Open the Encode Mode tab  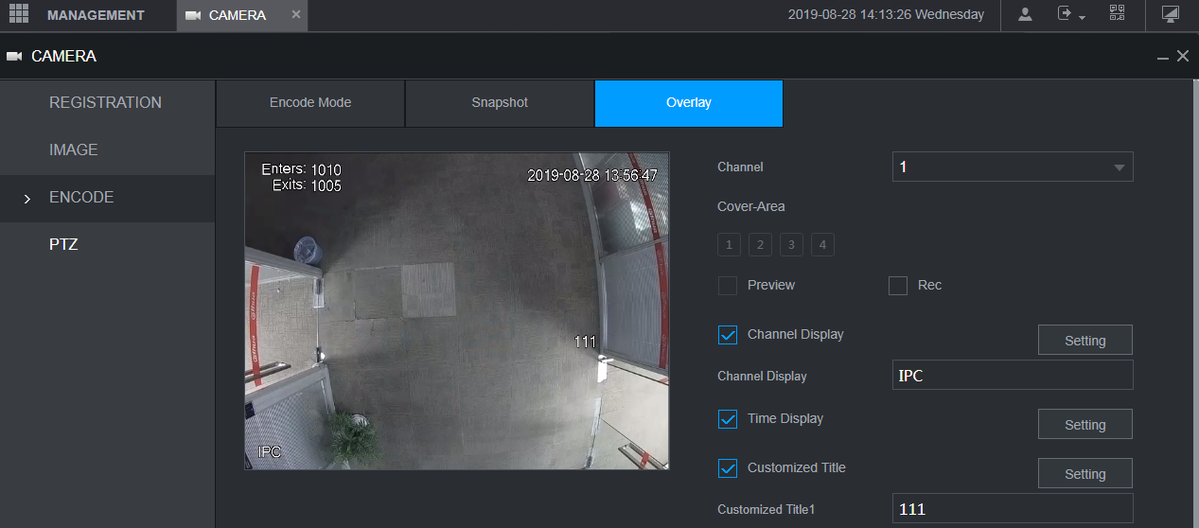click(x=310, y=103)
